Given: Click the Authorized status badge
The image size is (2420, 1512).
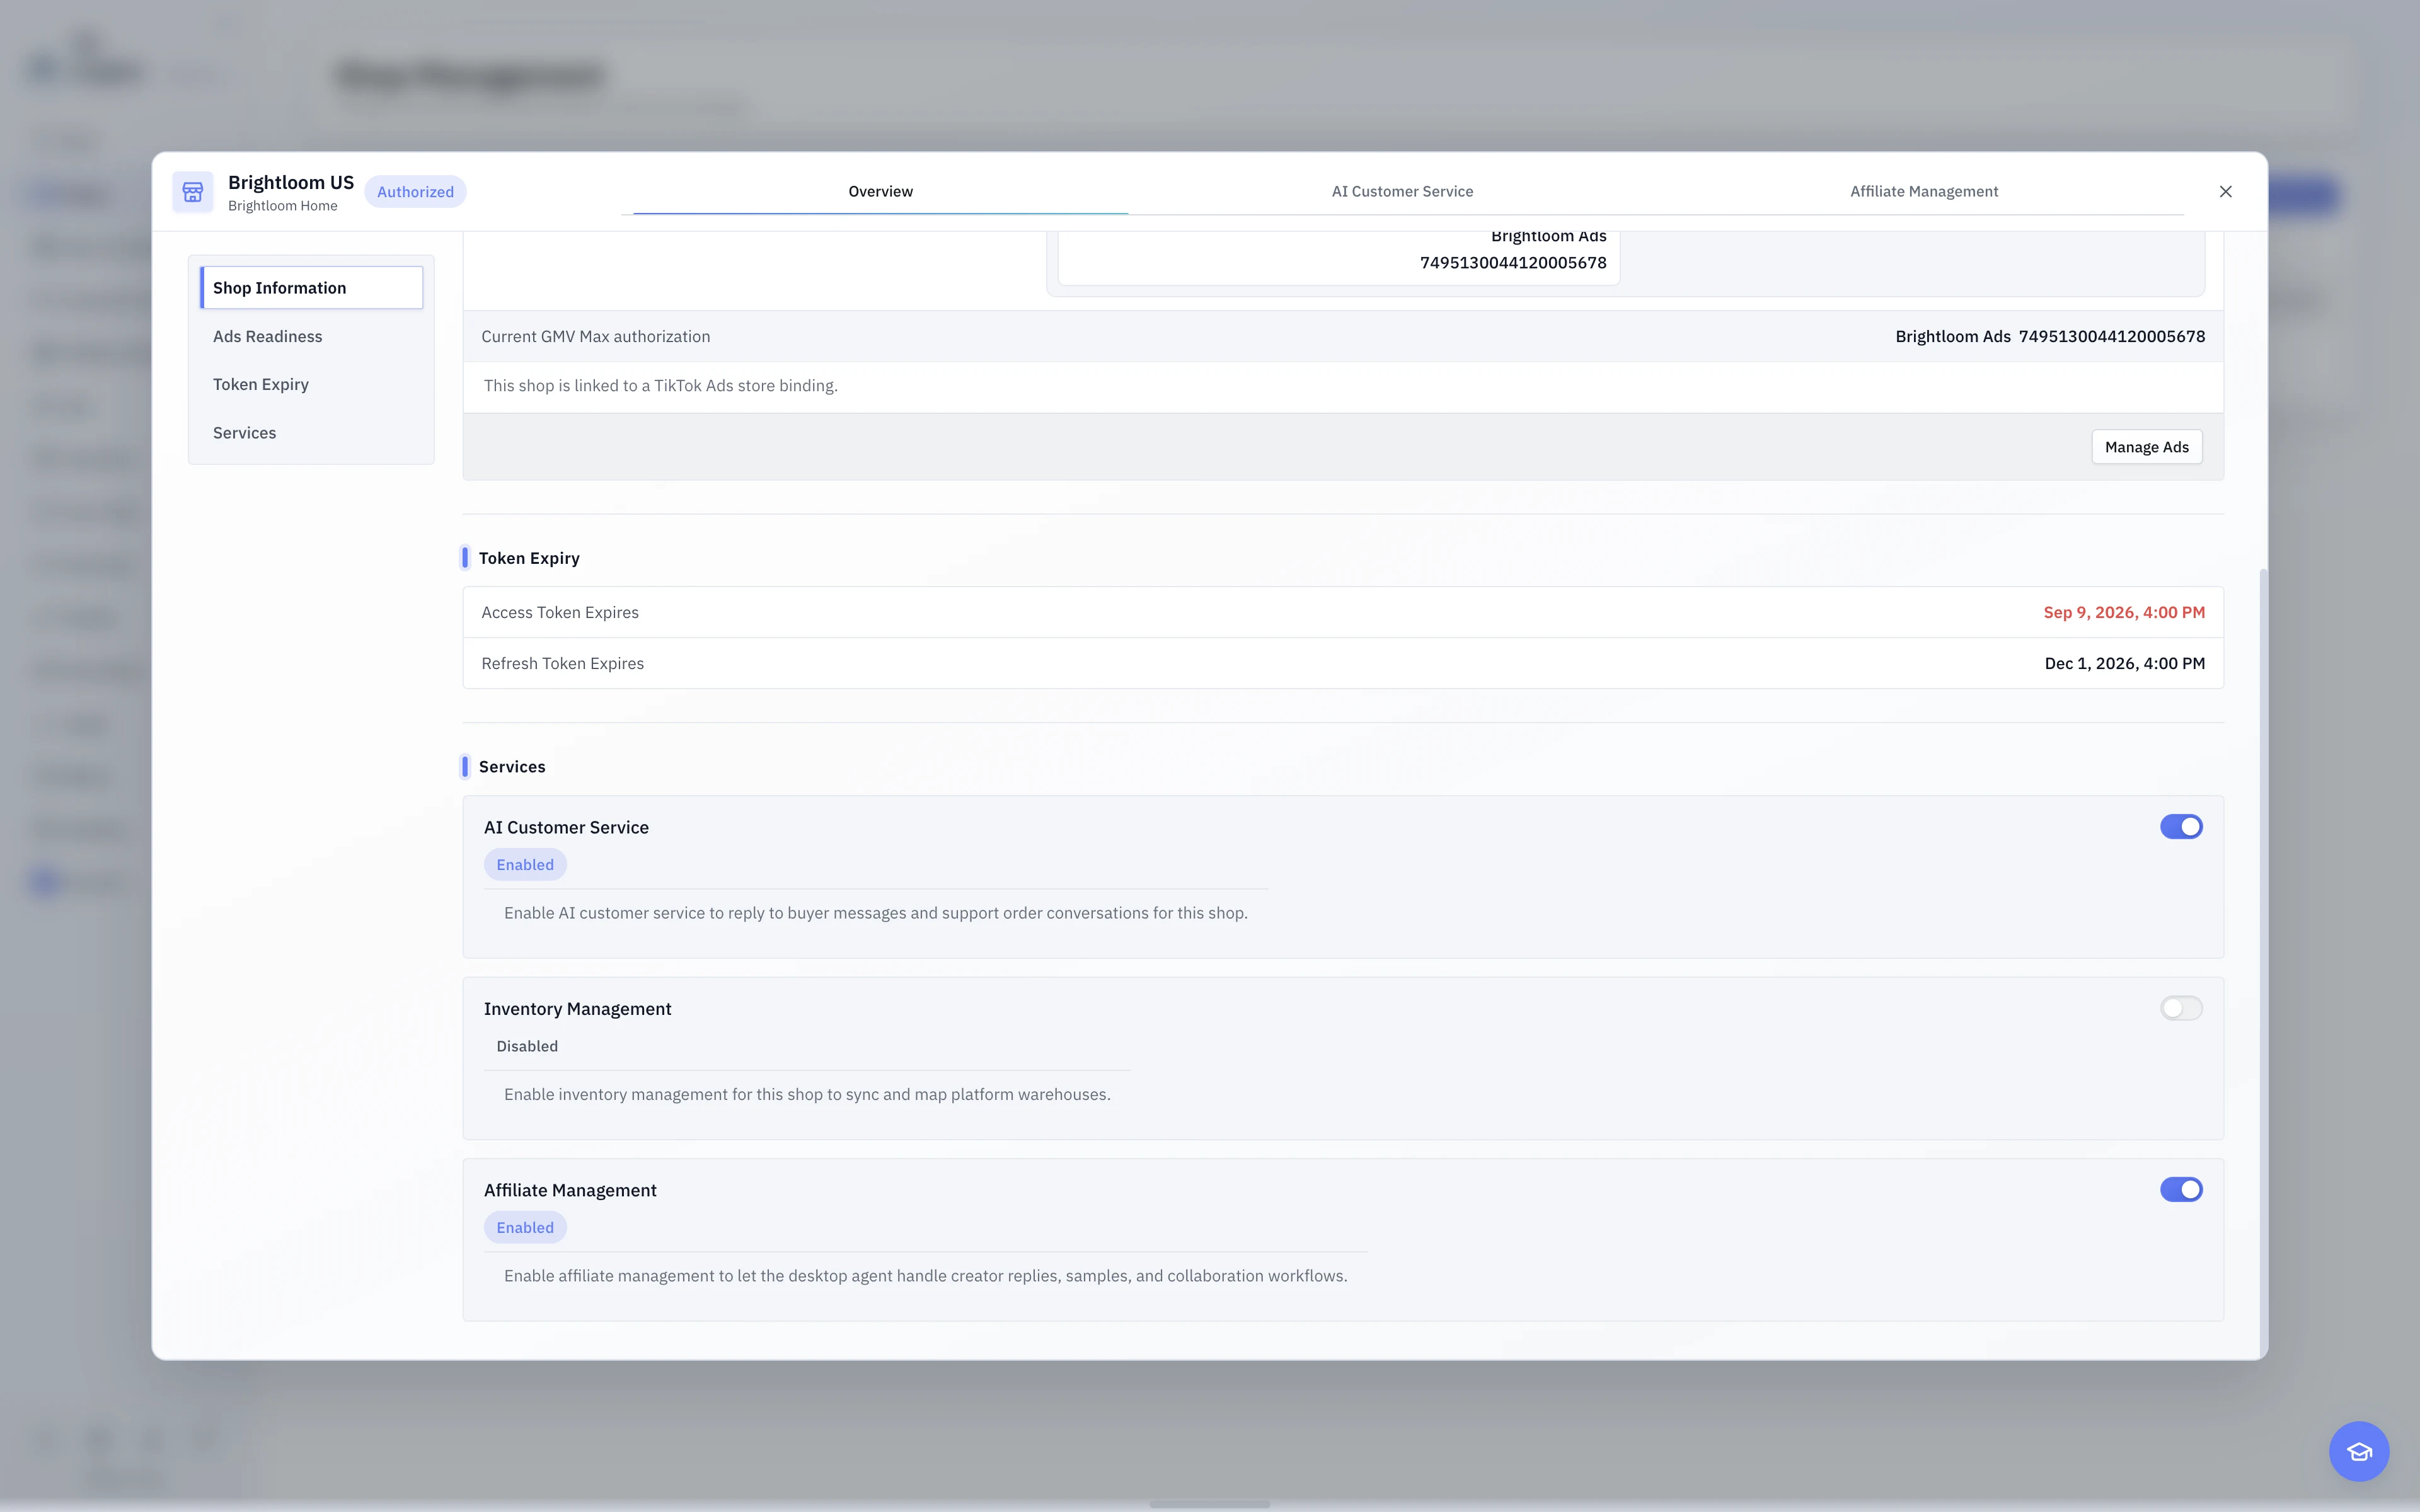Looking at the screenshot, I should click(415, 191).
